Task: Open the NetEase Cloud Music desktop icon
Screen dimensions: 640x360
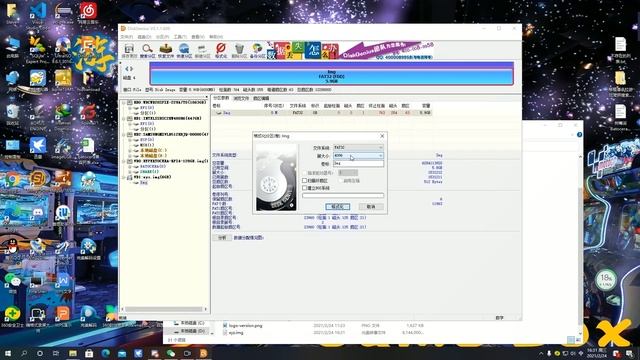Action: tap(88, 13)
